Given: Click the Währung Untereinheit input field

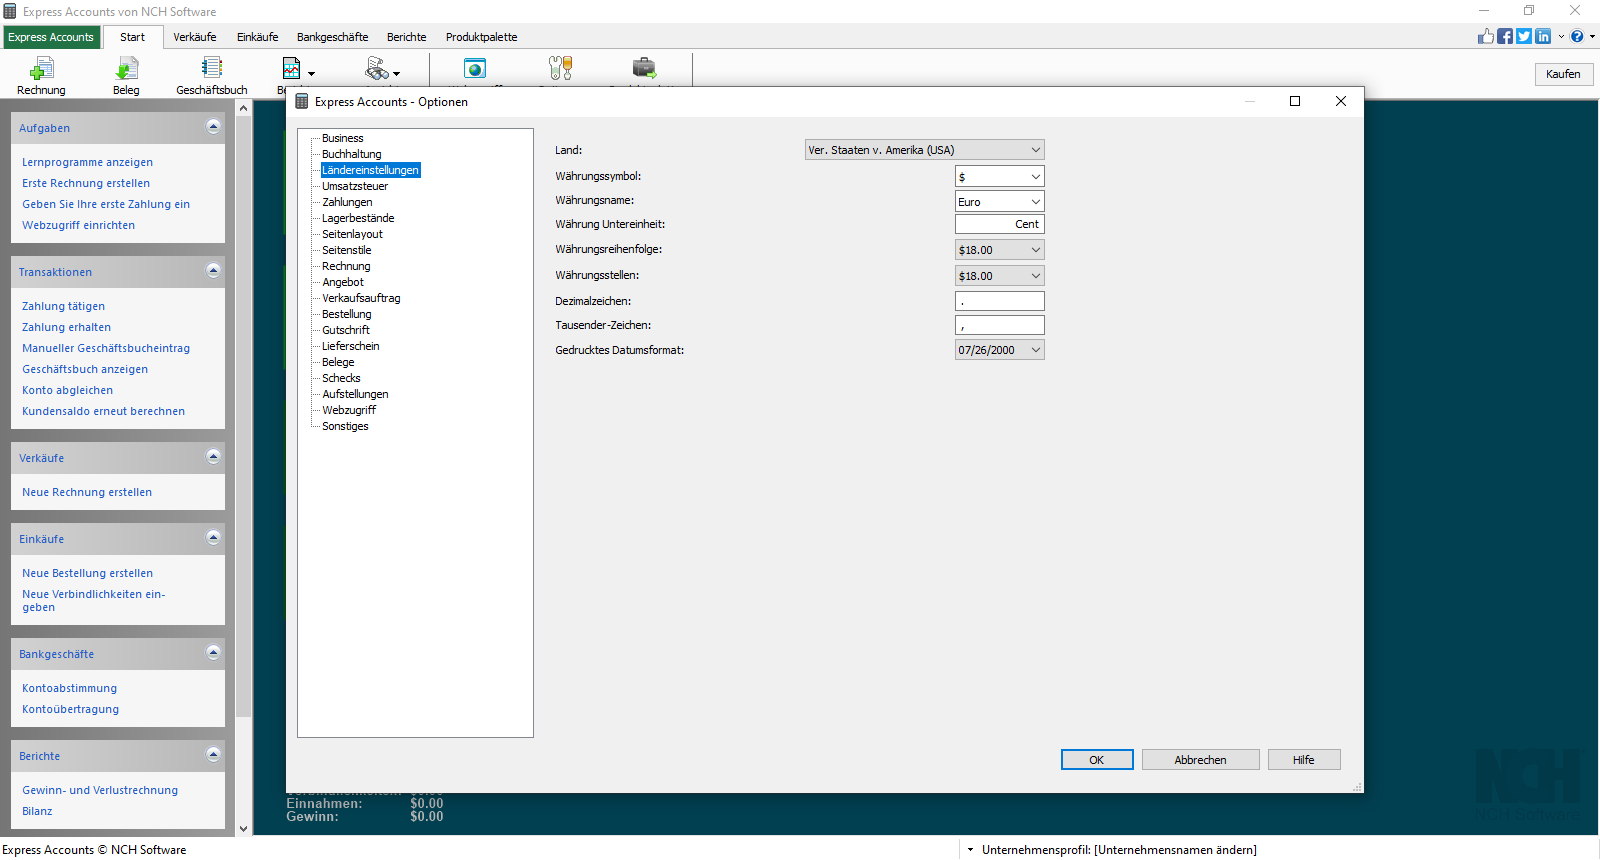Looking at the screenshot, I should coord(1000,224).
